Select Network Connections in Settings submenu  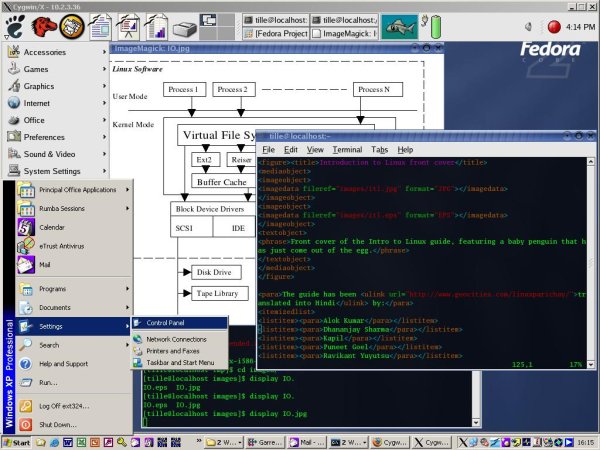tap(175, 339)
